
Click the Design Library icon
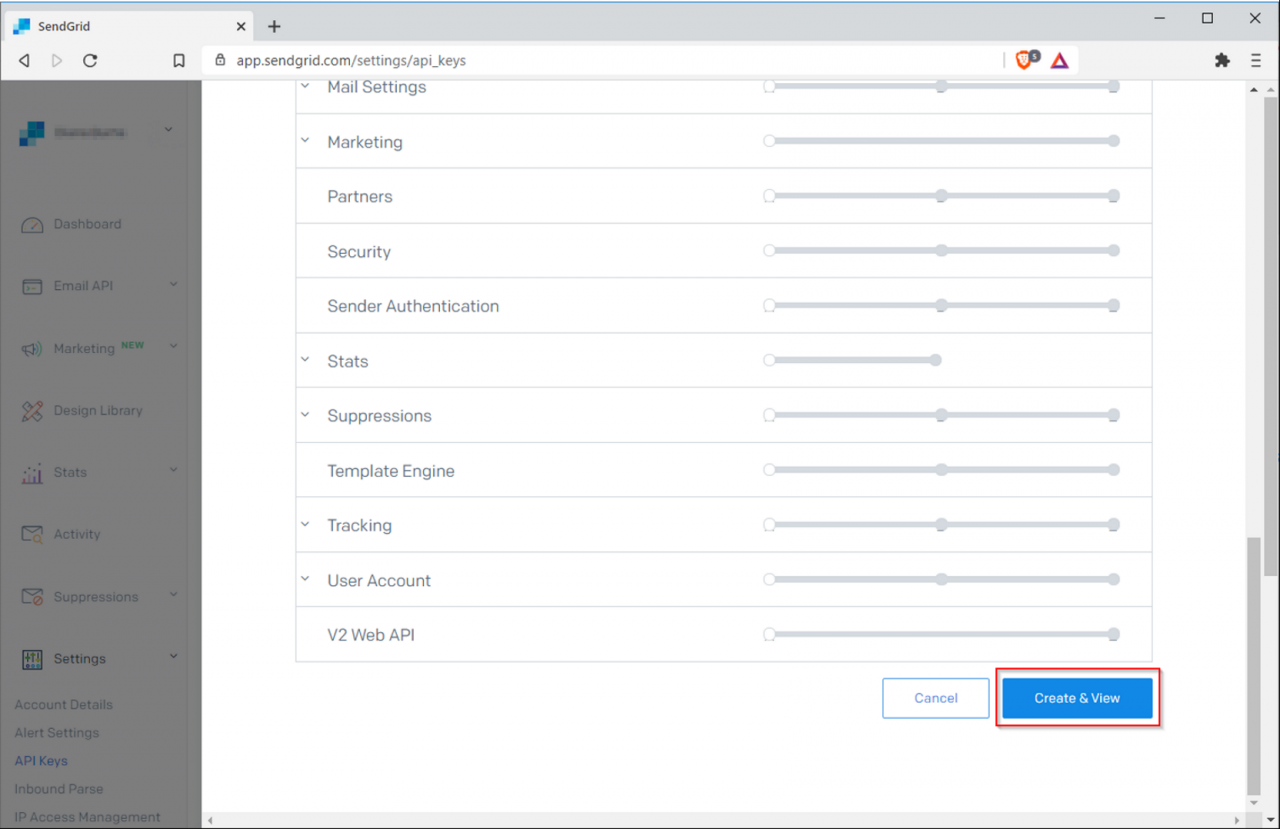click(x=32, y=411)
